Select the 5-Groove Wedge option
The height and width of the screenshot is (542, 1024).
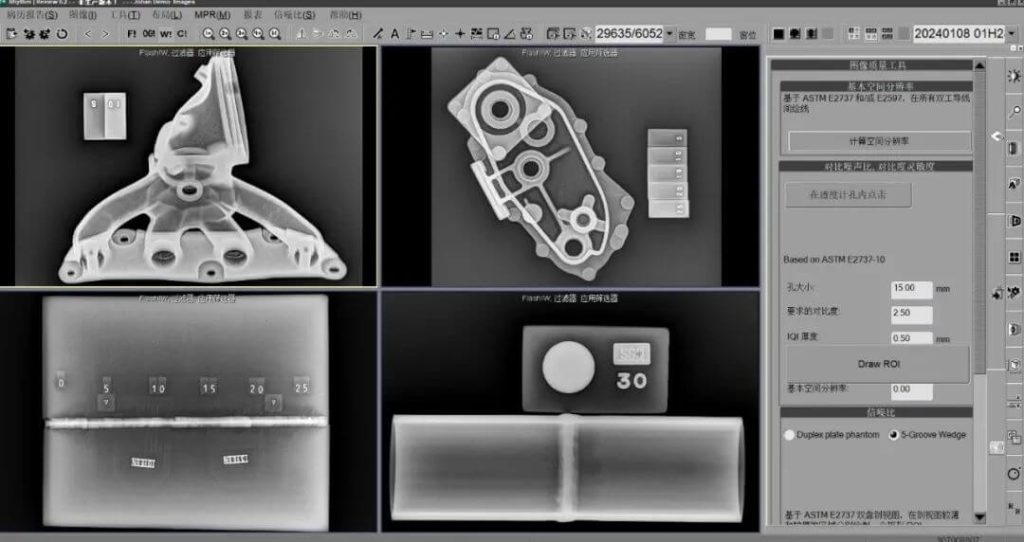(893, 435)
